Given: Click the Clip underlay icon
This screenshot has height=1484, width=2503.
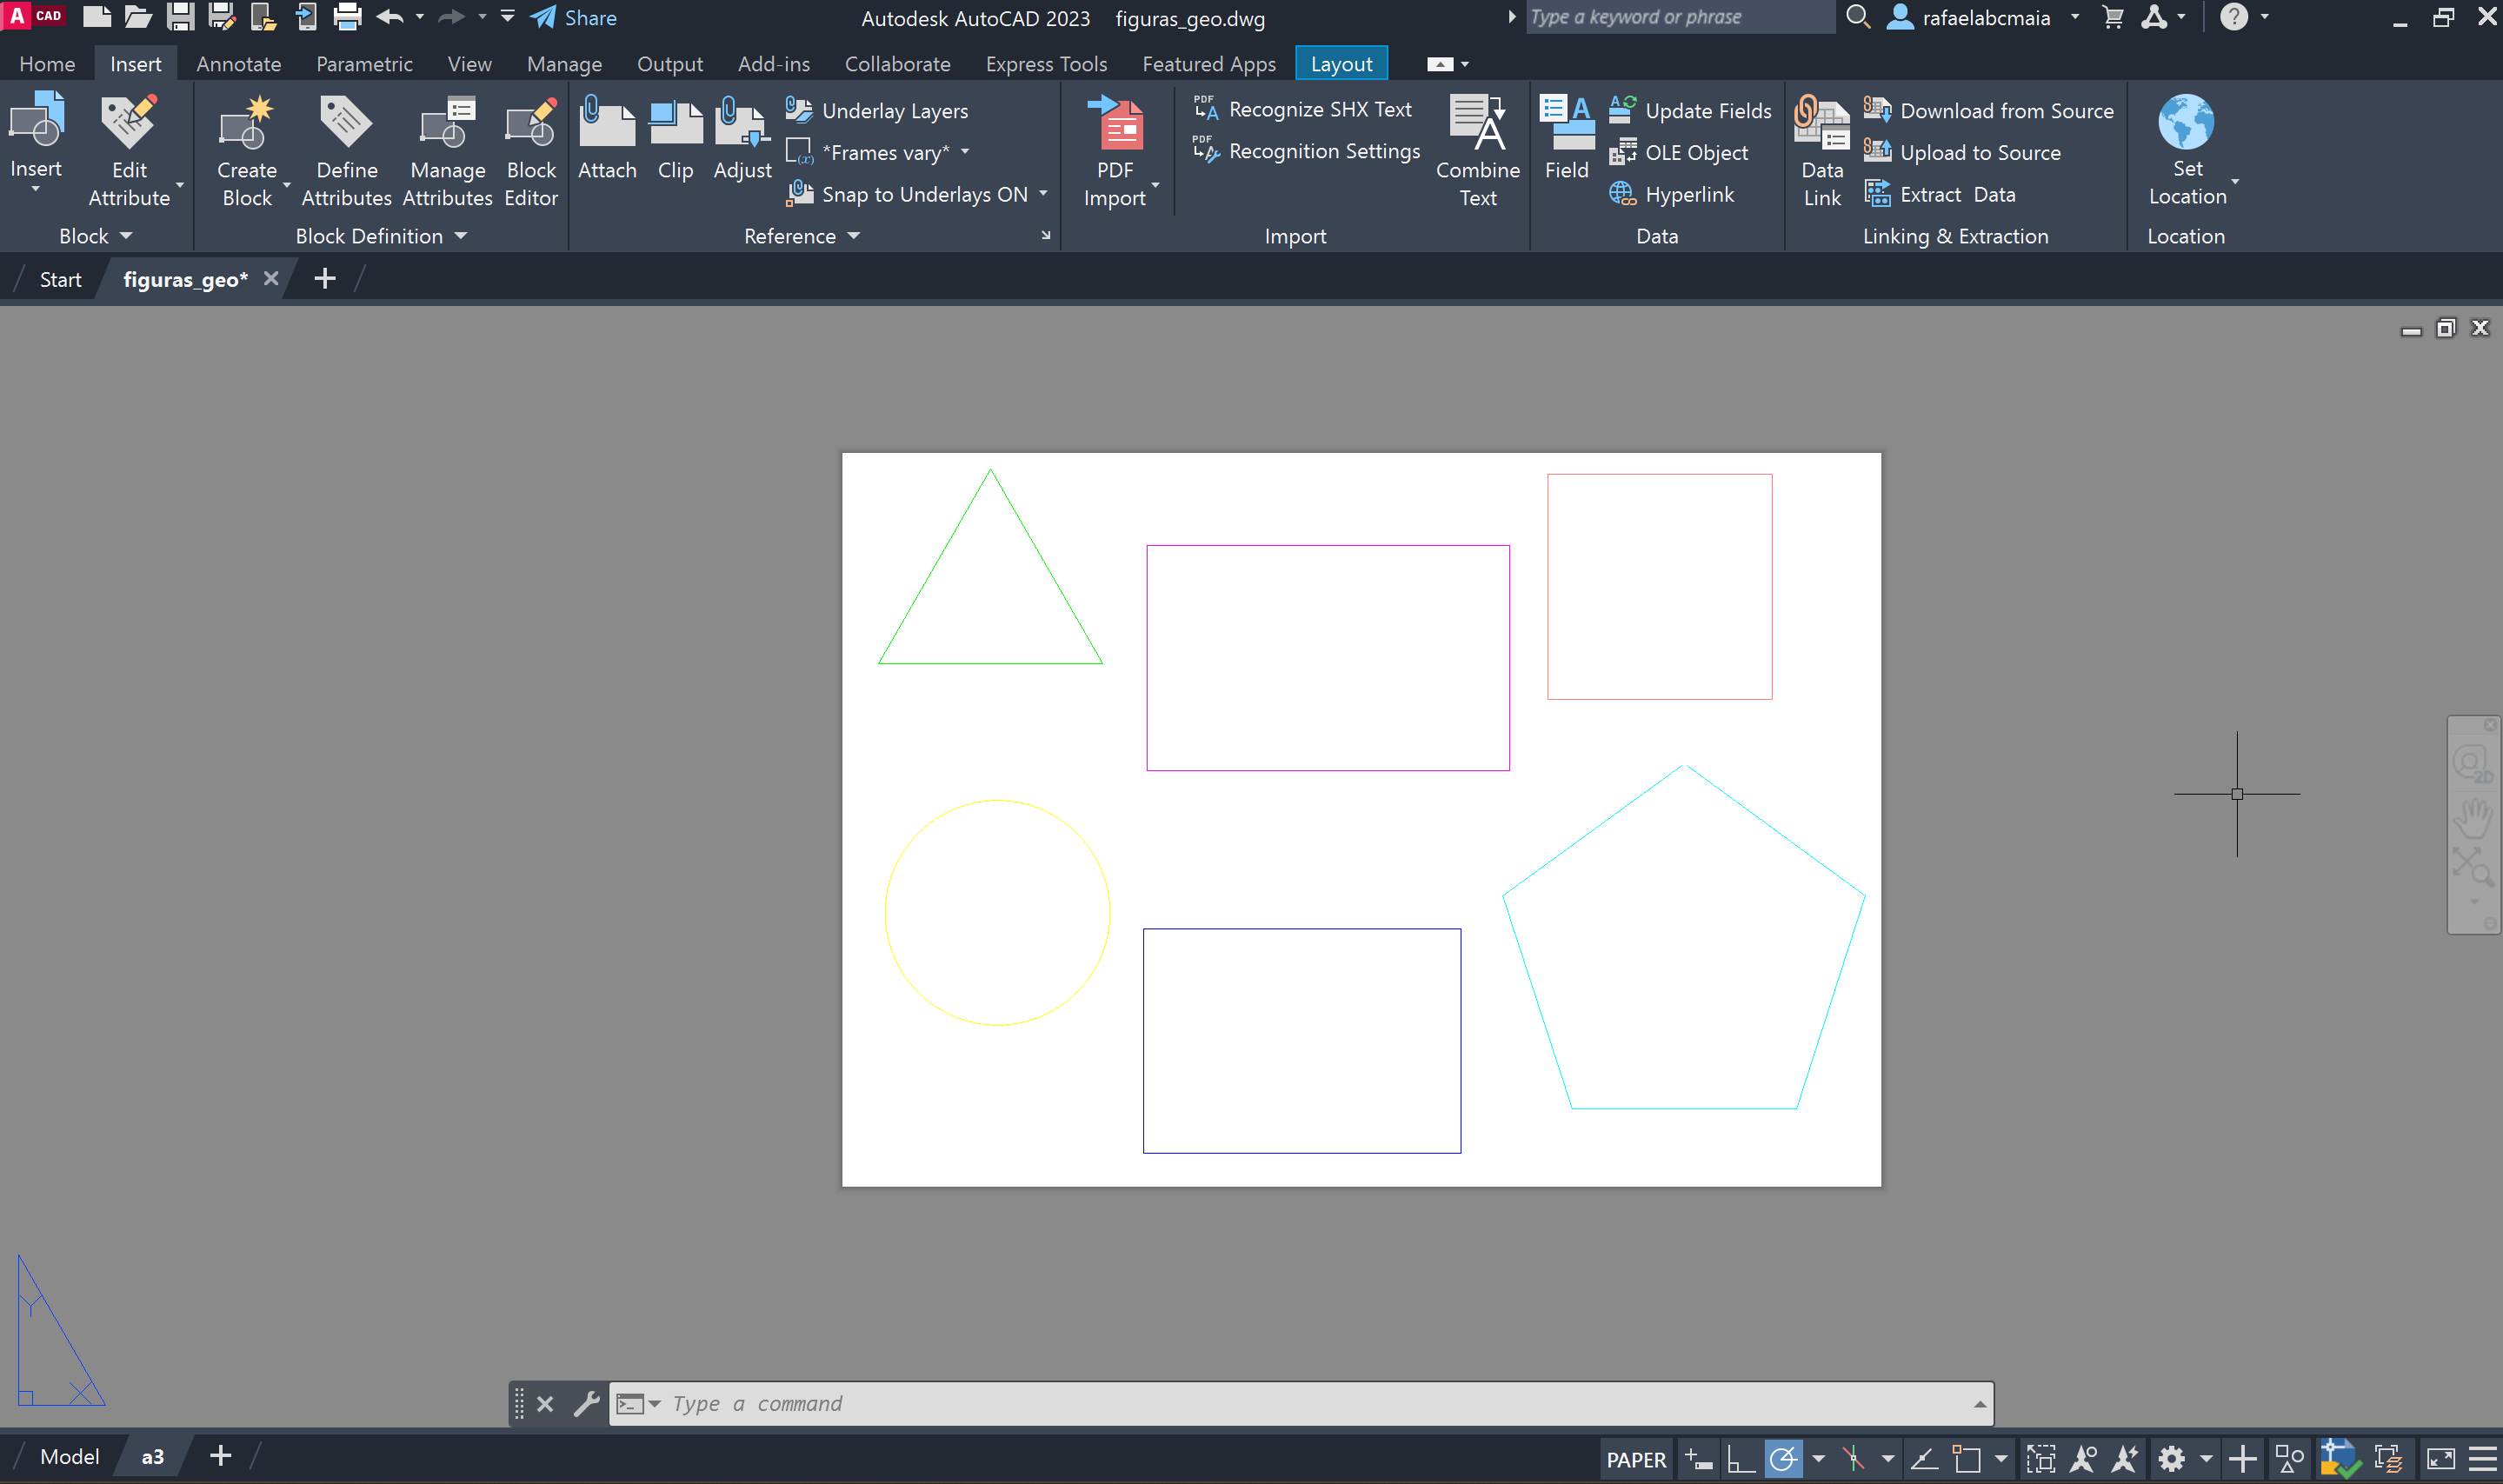Looking at the screenshot, I should coord(675,138).
